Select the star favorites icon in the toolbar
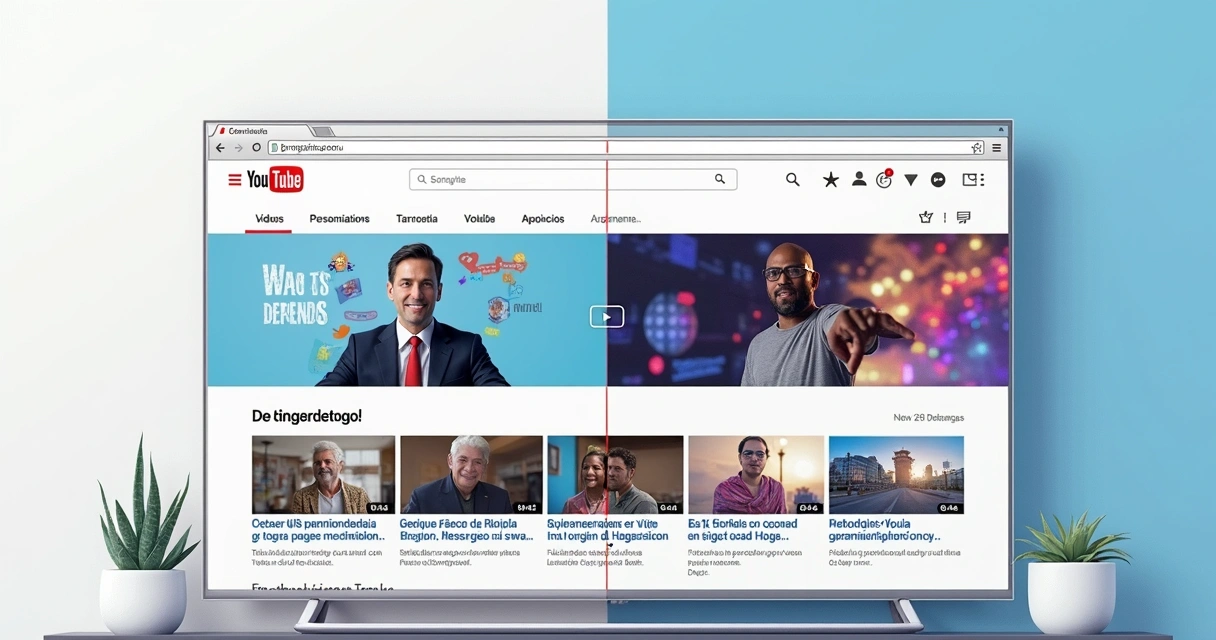1216x640 pixels. pyautogui.click(x=830, y=179)
